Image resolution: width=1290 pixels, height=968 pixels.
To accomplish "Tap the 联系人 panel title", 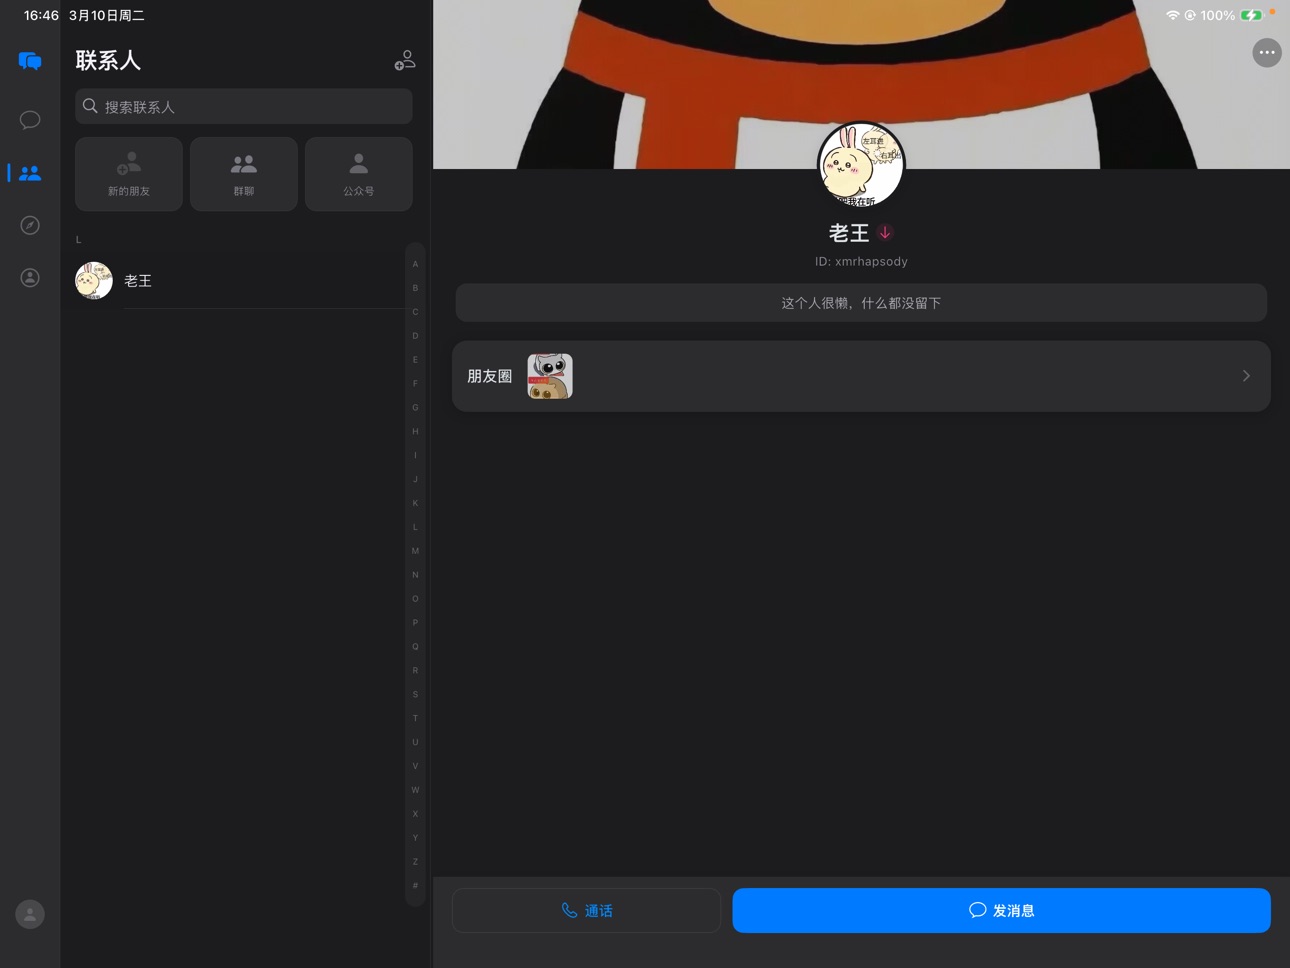I will pyautogui.click(x=108, y=61).
